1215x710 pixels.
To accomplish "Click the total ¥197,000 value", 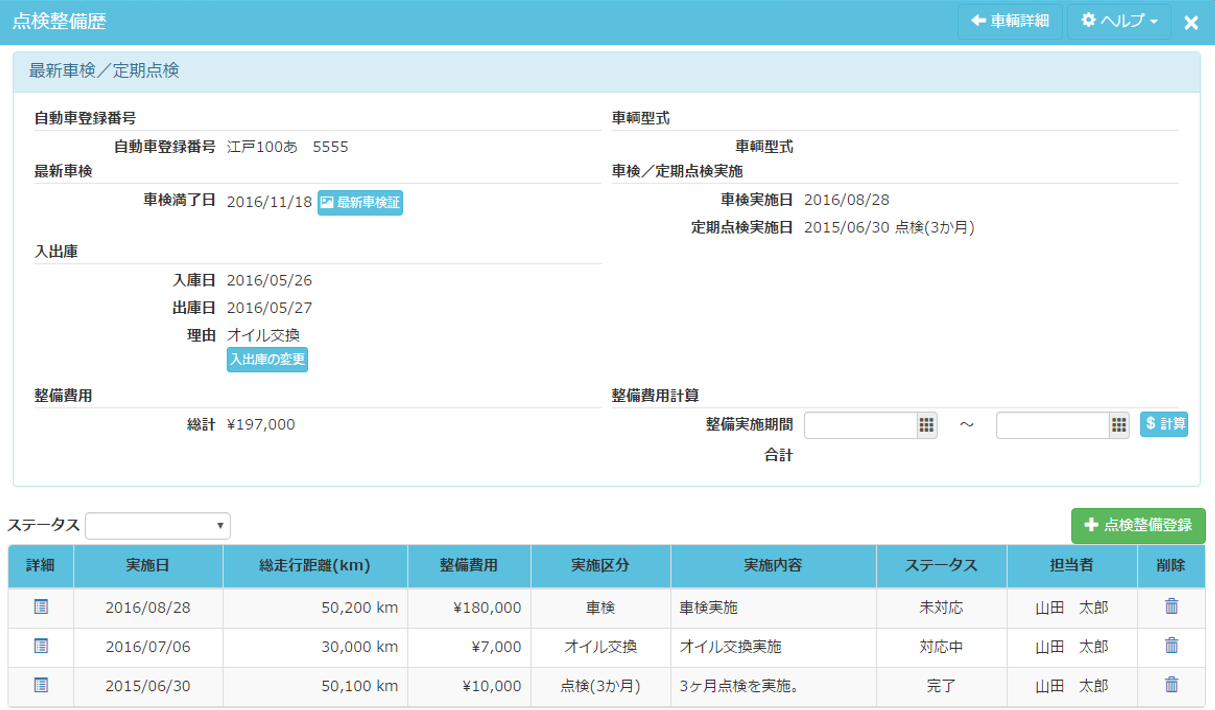I will click(261, 424).
